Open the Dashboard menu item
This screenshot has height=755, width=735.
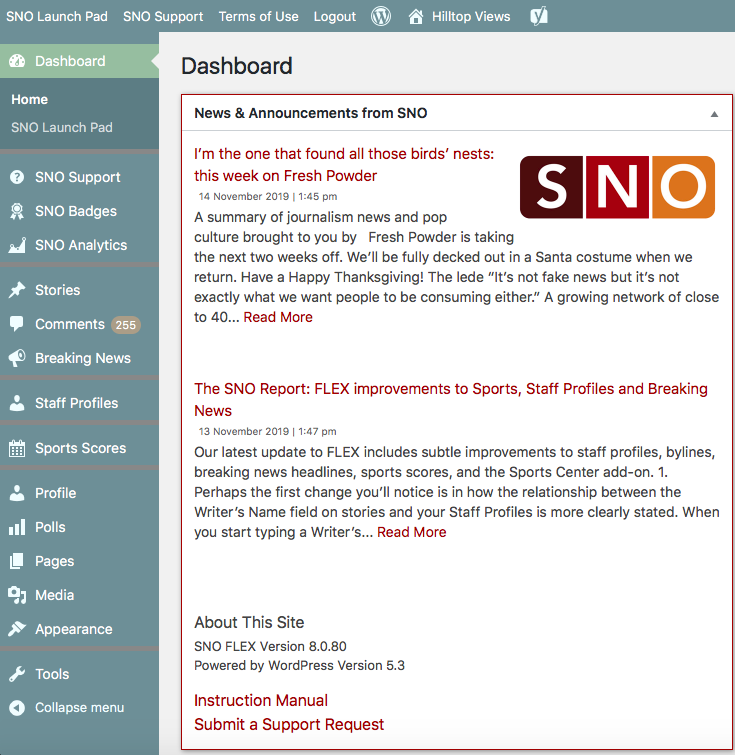pyautogui.click(x=70, y=61)
